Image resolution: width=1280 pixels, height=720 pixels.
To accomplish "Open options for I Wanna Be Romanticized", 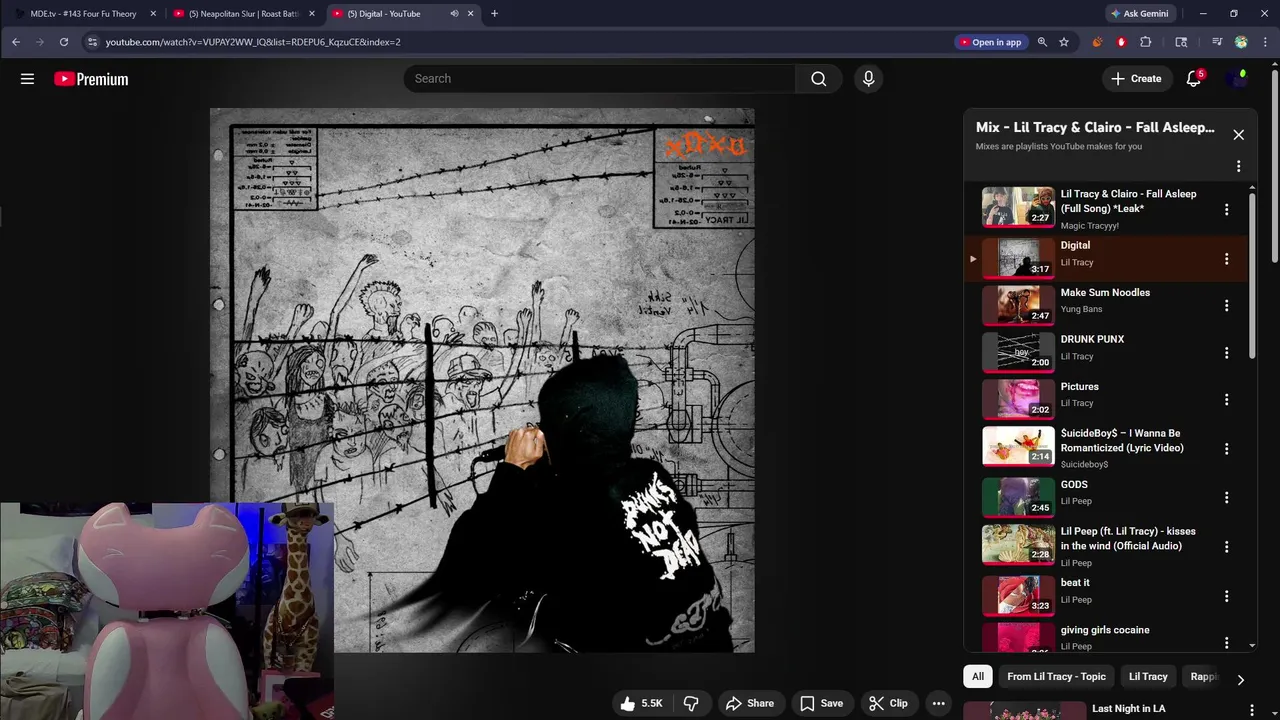I will pos(1226,449).
